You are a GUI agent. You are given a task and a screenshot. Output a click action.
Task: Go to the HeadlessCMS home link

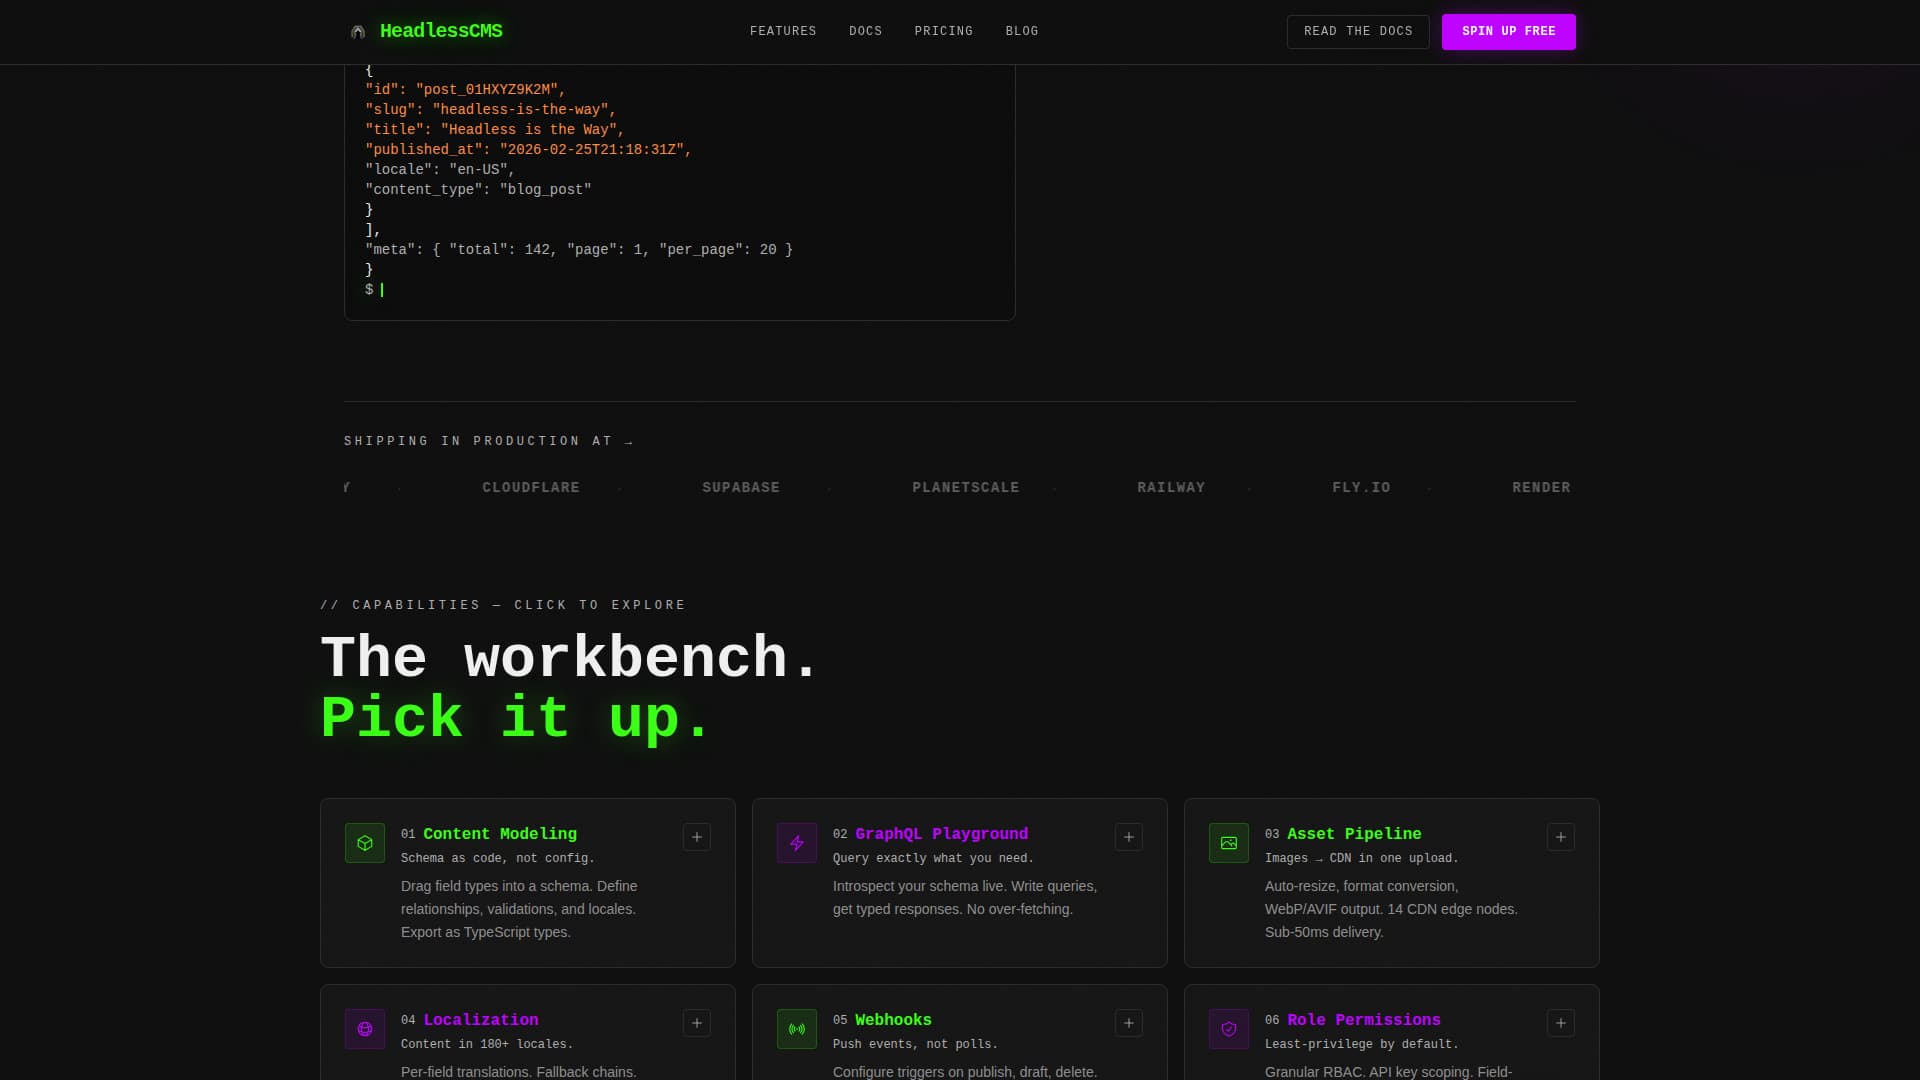pos(426,31)
